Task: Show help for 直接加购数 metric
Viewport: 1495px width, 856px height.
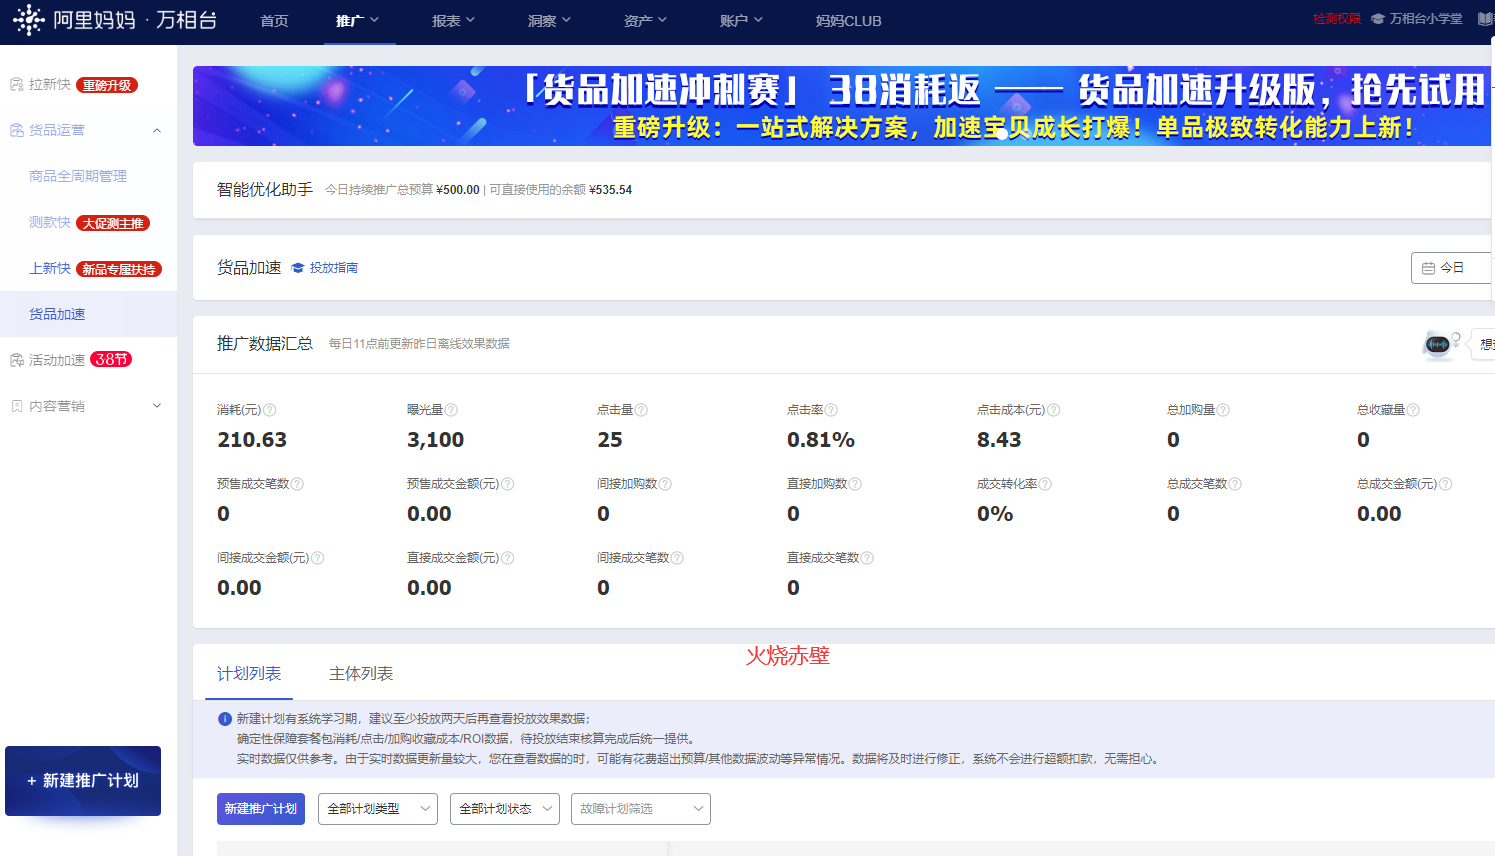Action: pos(855,484)
